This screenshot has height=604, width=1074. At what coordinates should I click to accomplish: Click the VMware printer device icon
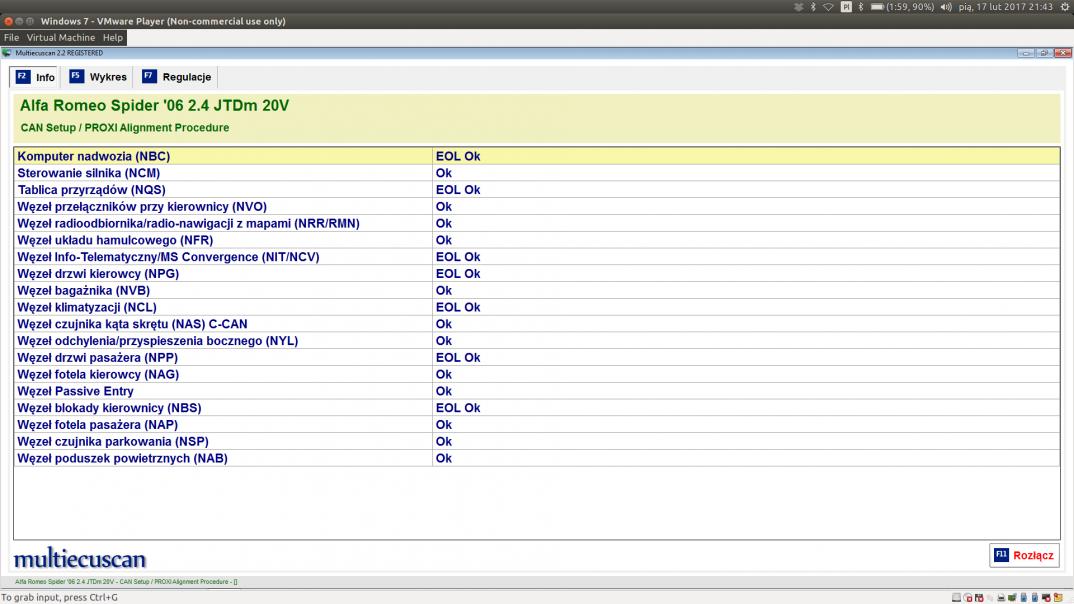[1001, 598]
